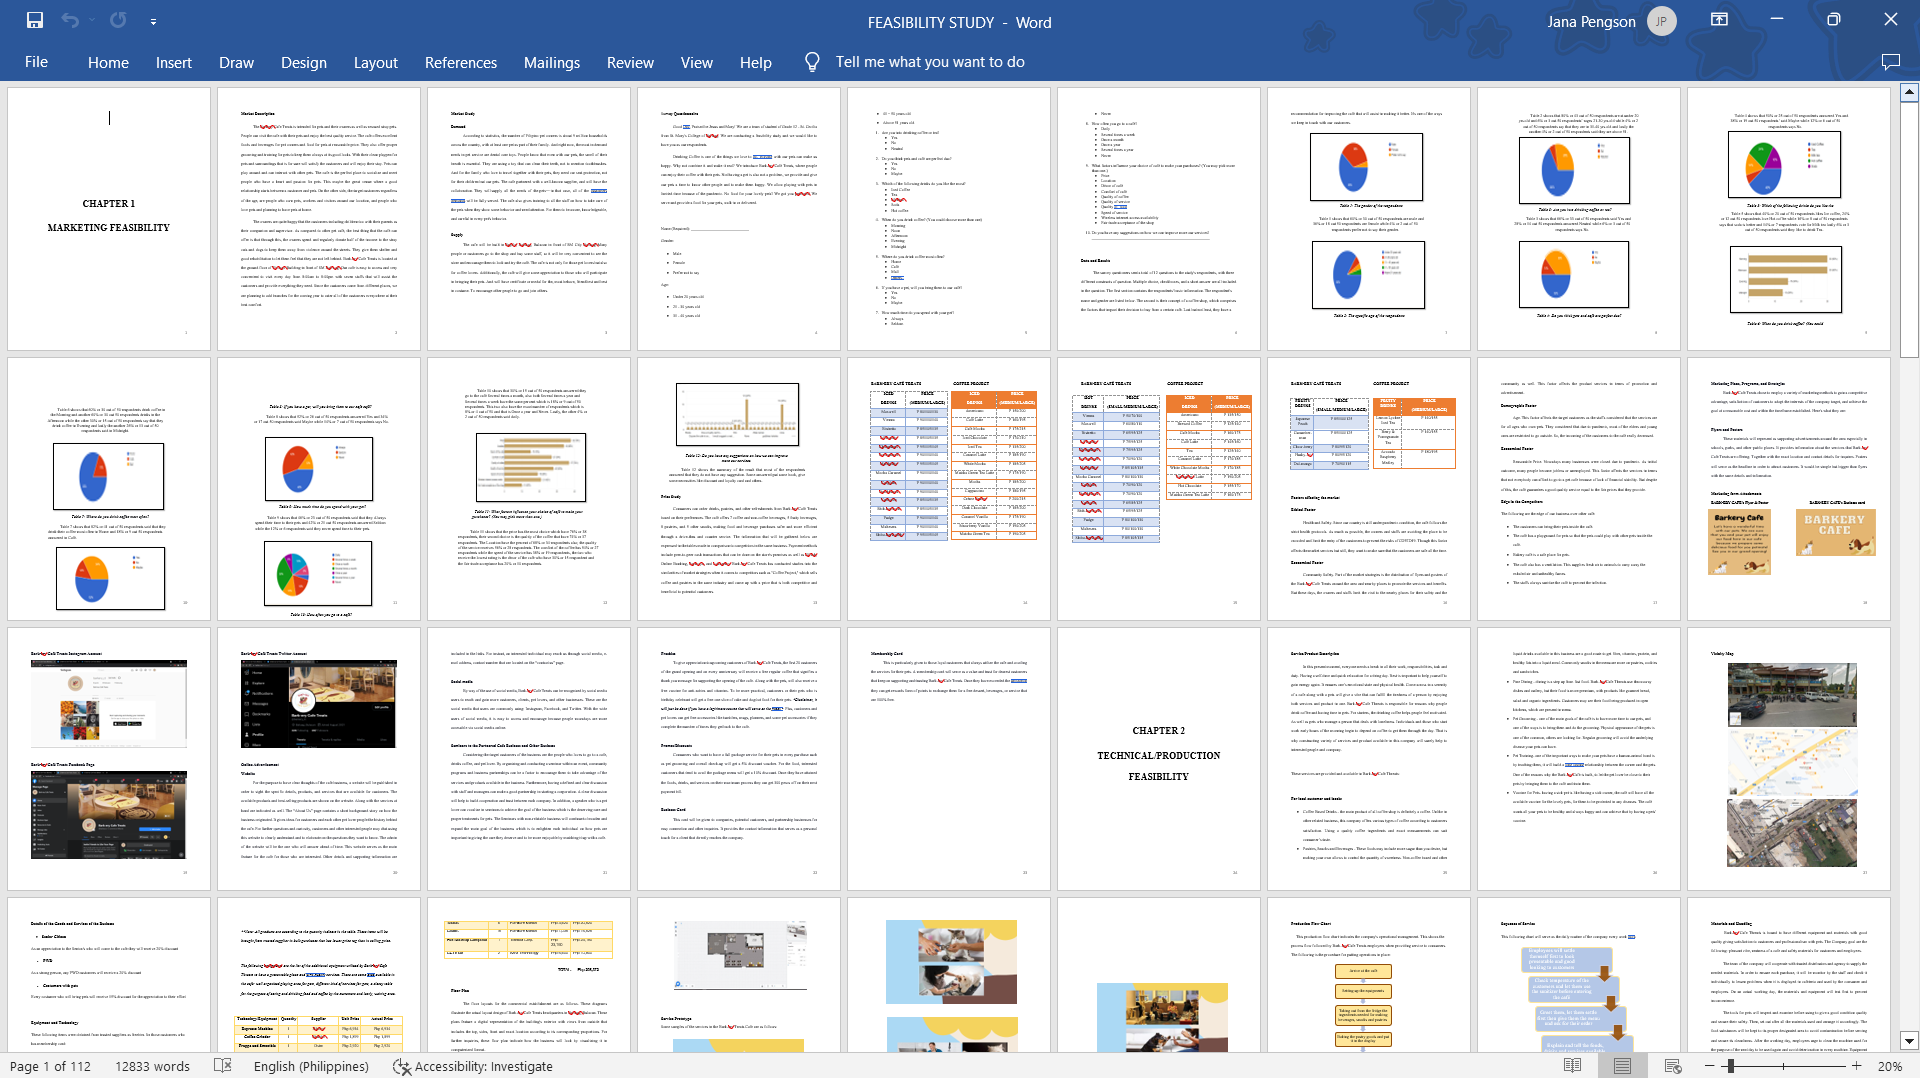Open the Undo history dropdown arrow
The width and height of the screenshot is (1920, 1080).
[92, 20]
